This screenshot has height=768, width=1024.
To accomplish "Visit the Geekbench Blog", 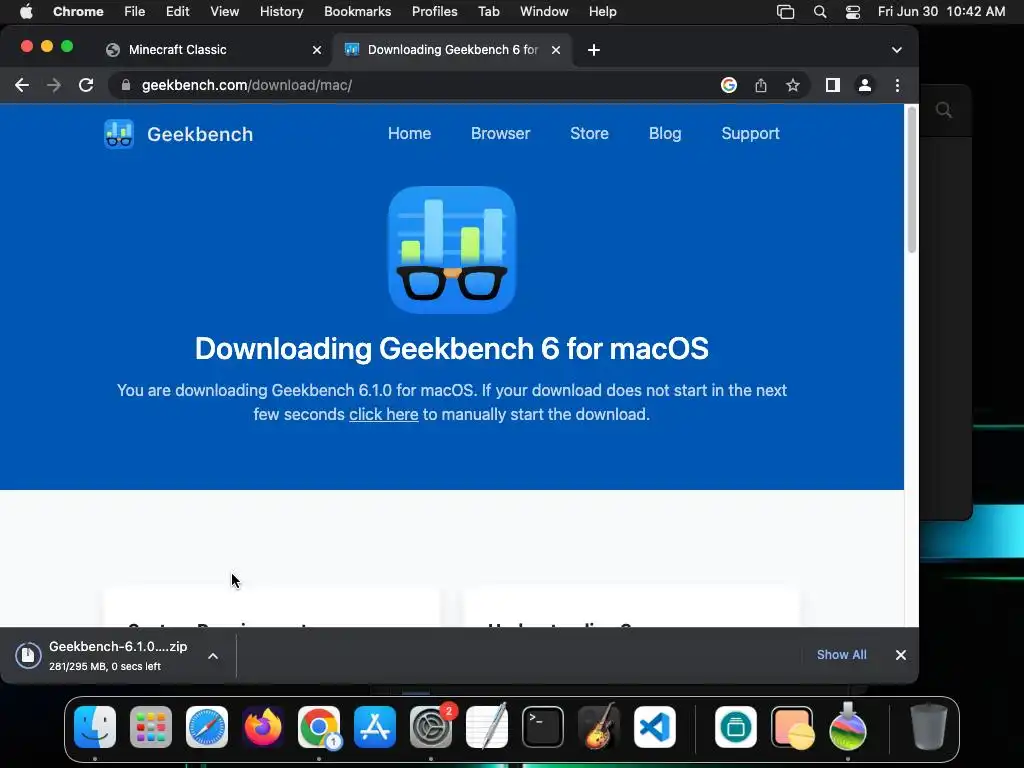I will pos(665,133).
